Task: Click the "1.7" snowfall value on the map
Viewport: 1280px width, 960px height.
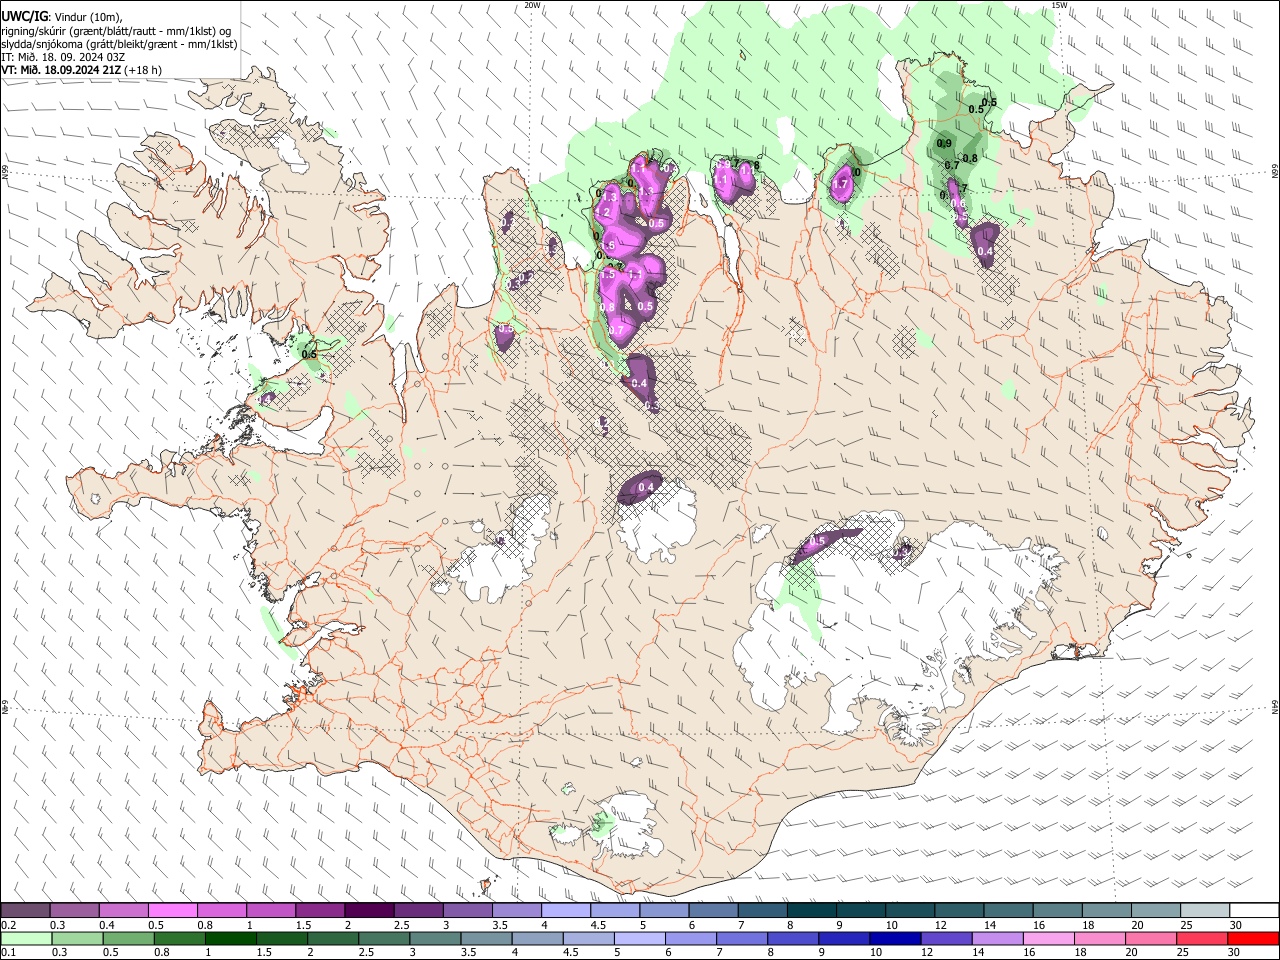Action: pyautogui.click(x=840, y=184)
